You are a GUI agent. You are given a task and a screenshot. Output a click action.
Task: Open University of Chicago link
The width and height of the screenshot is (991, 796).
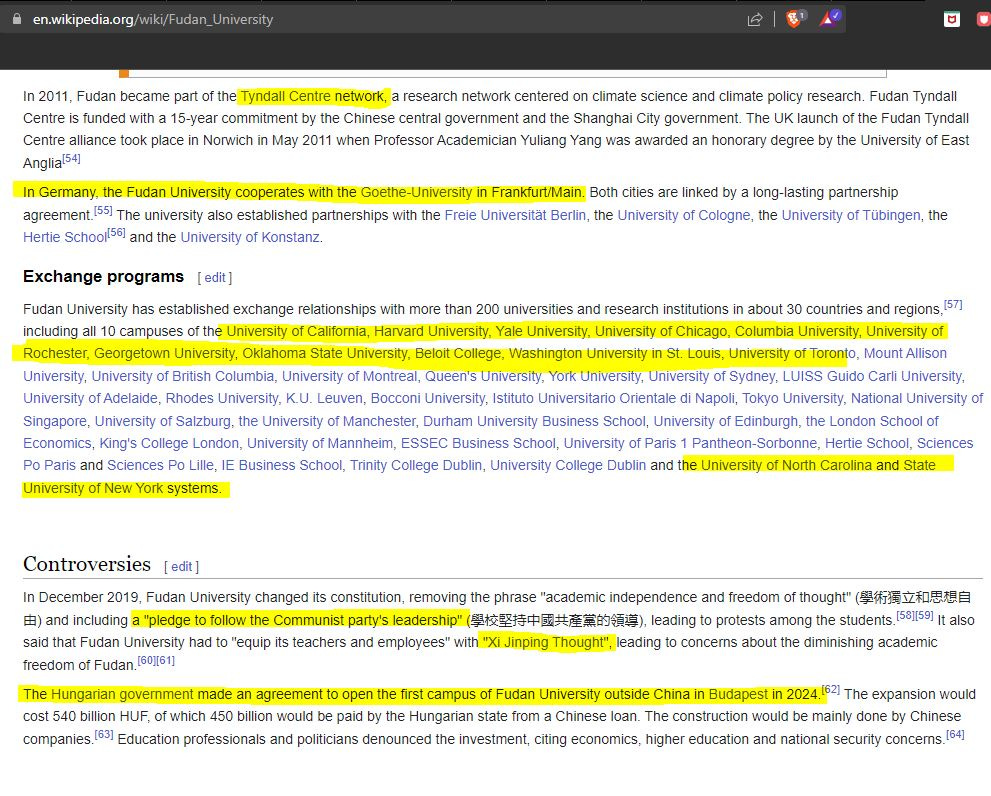[660, 331]
